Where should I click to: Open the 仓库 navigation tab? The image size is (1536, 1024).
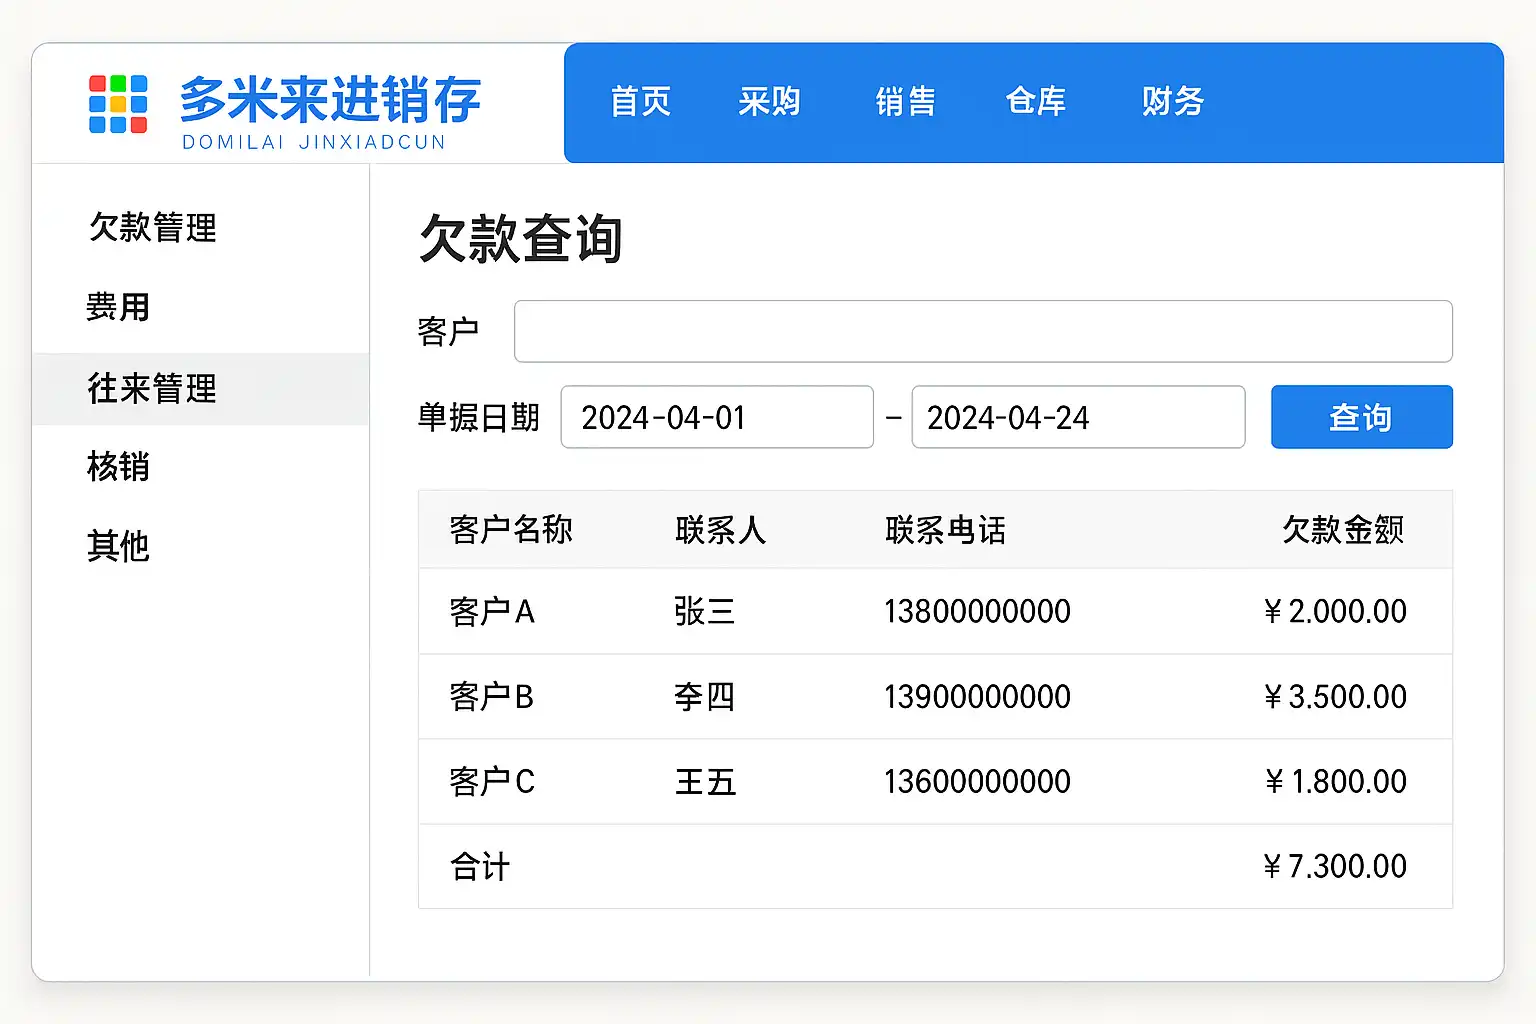1035,102
